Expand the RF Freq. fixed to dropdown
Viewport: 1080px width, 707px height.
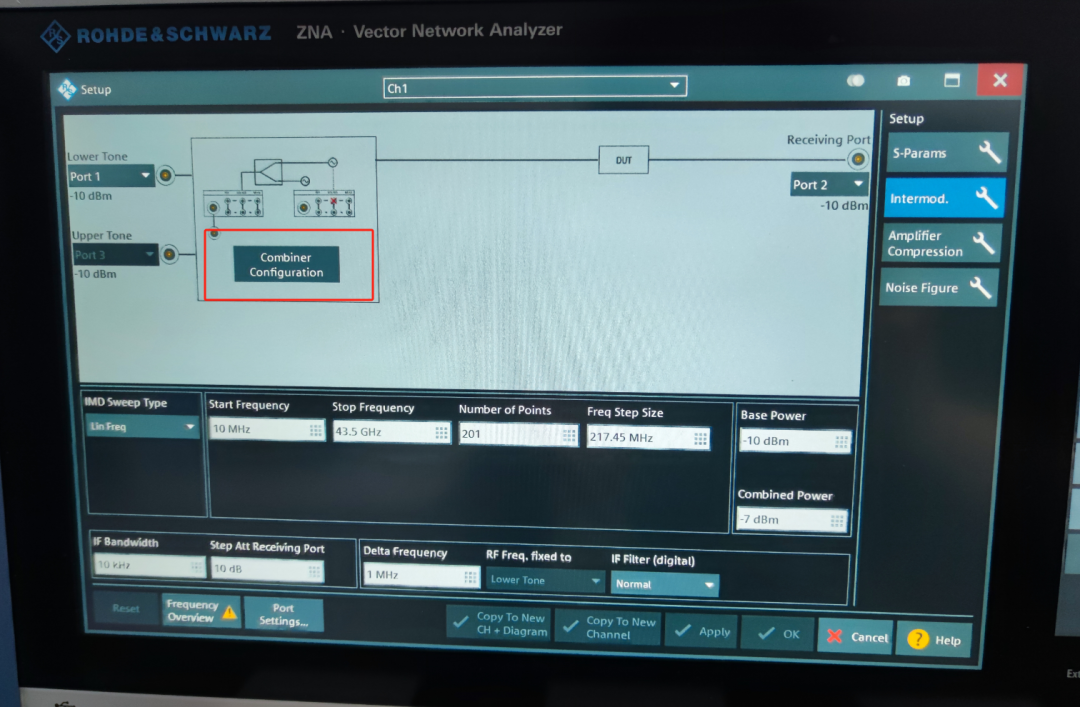coord(546,580)
